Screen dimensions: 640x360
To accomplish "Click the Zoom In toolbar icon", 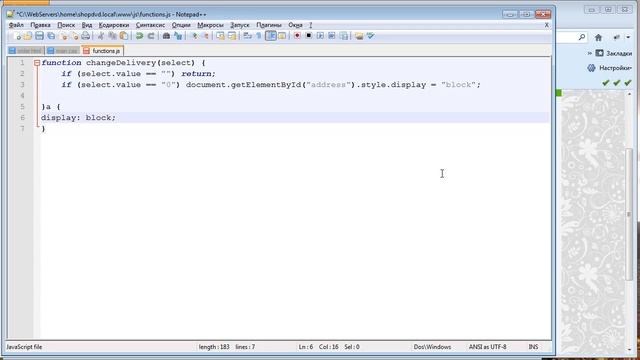I will (x=194, y=36).
